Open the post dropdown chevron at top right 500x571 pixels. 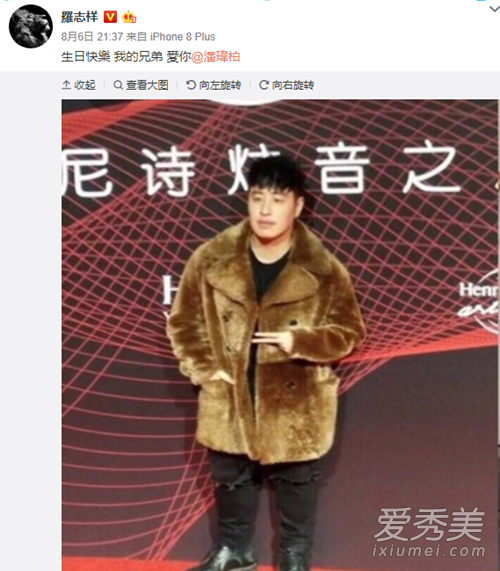(494, 9)
